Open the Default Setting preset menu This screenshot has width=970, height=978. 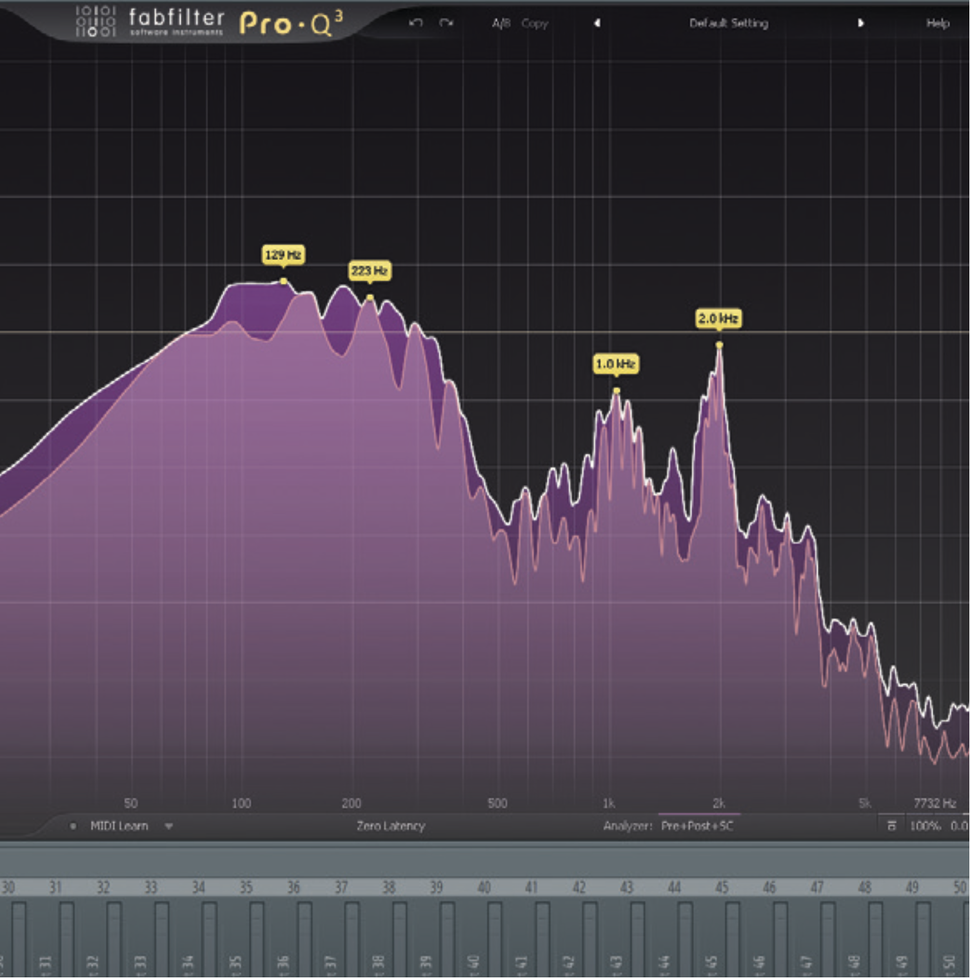729,23
